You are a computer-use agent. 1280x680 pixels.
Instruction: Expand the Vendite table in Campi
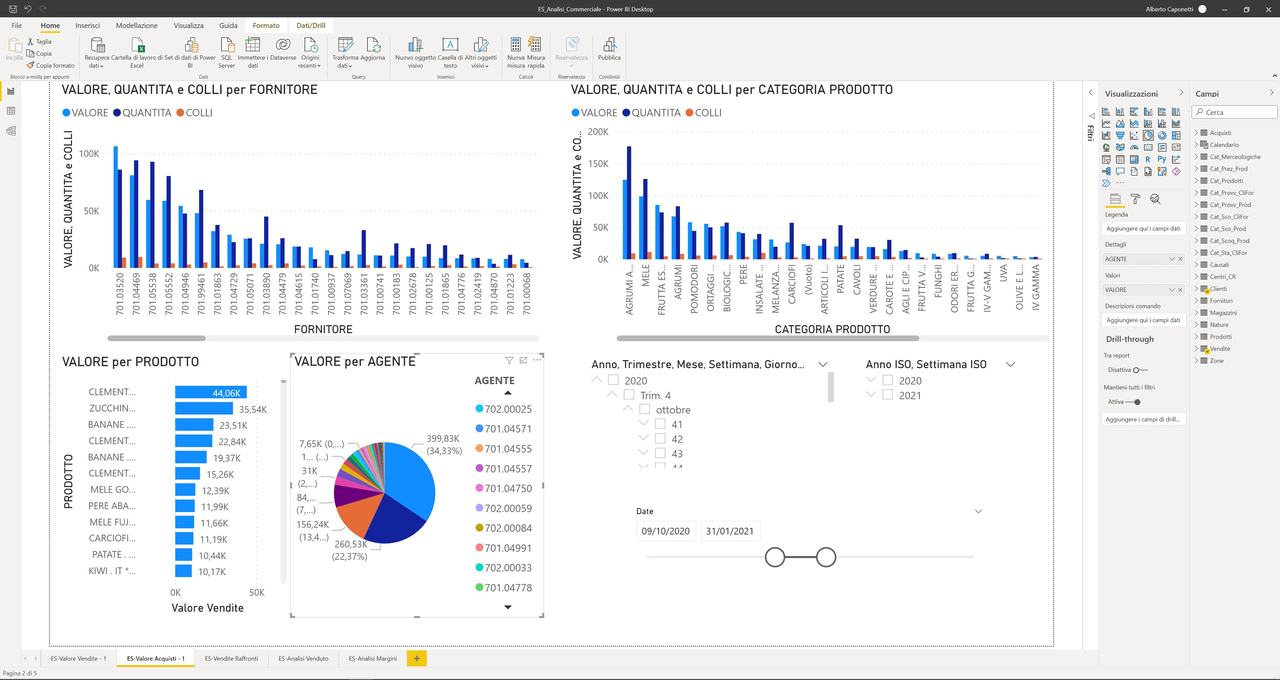1197,349
